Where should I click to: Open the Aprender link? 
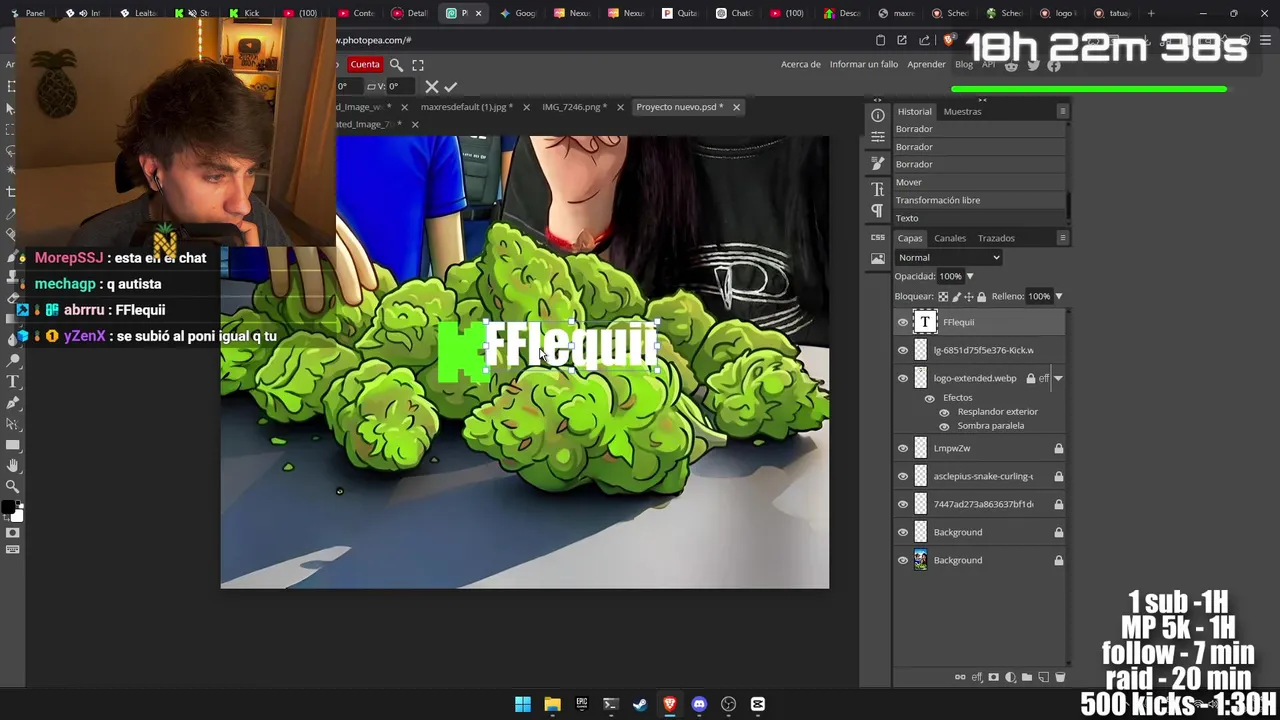926,64
